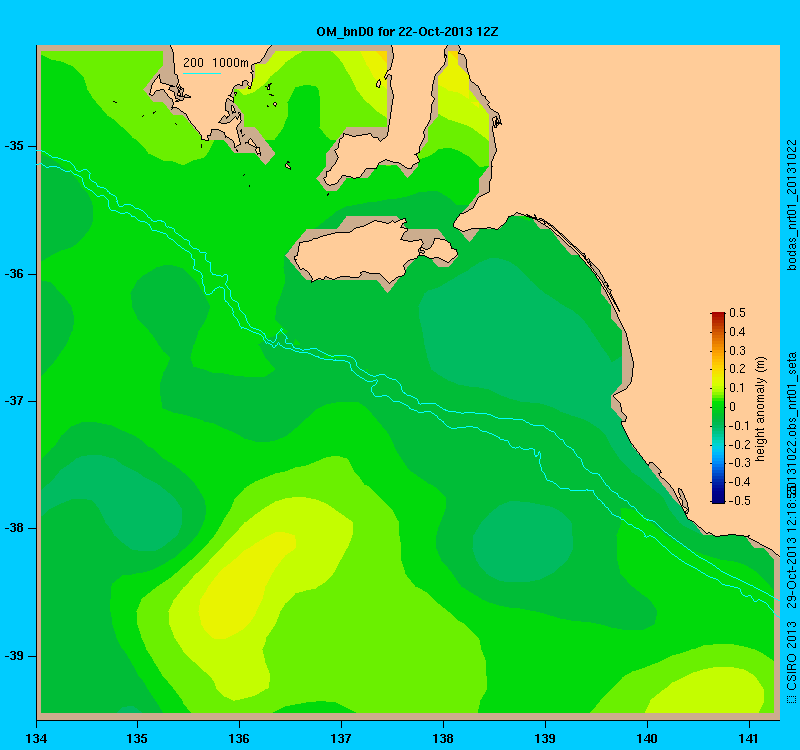The width and height of the screenshot is (800, 750).
Task: Click the 0.4 colorbar tick label
Action: pos(737,332)
